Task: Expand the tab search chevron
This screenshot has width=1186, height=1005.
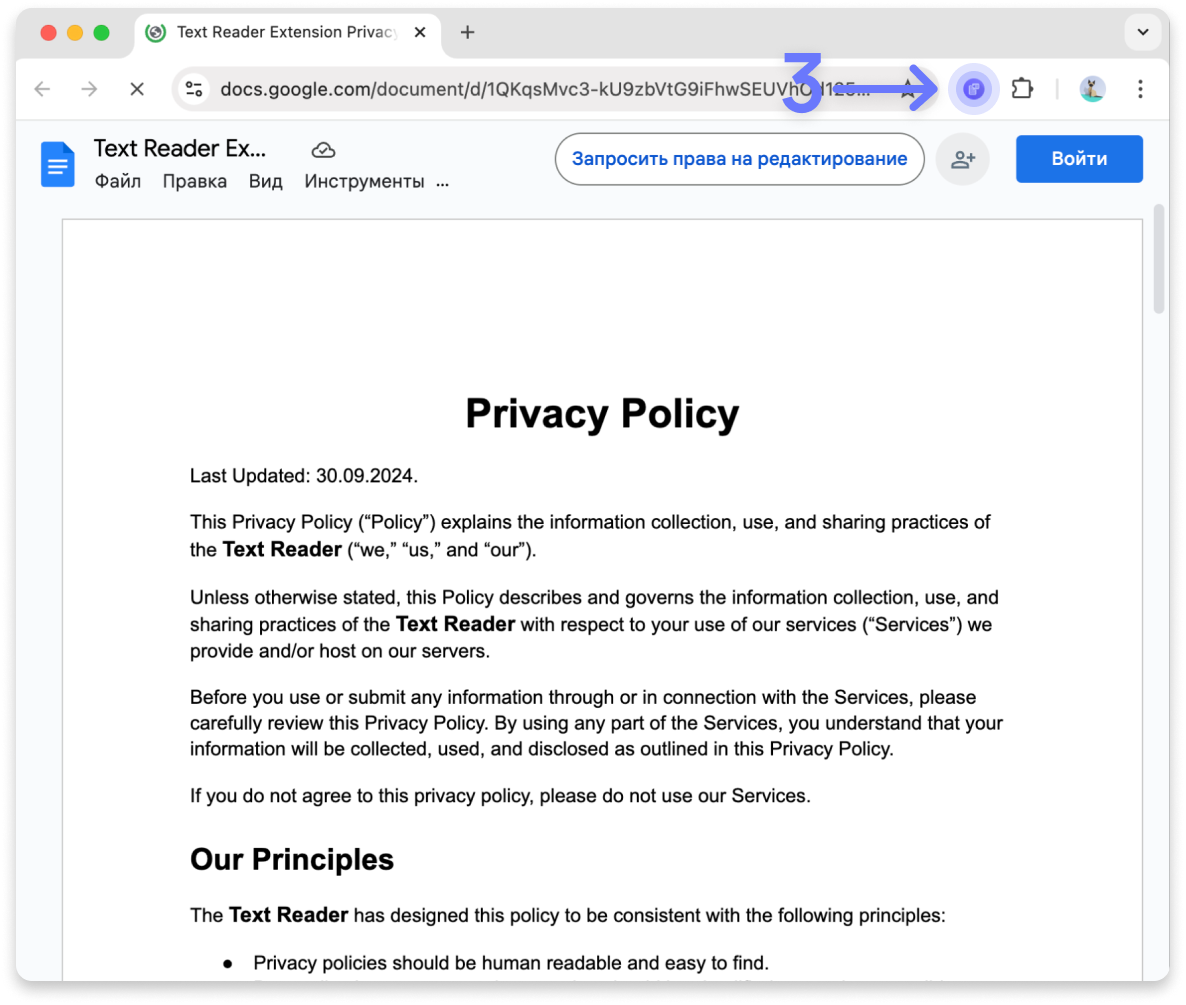Action: [x=1142, y=33]
